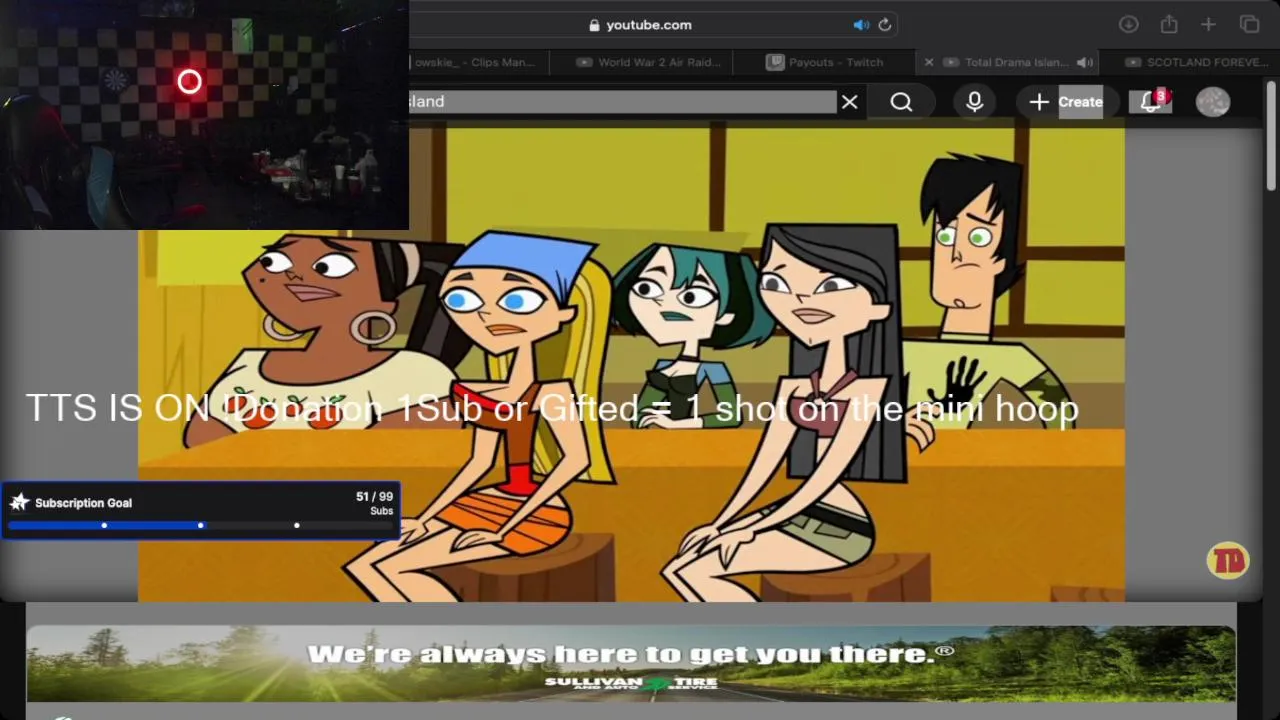Open the YouTube account avatar menu

[1213, 102]
